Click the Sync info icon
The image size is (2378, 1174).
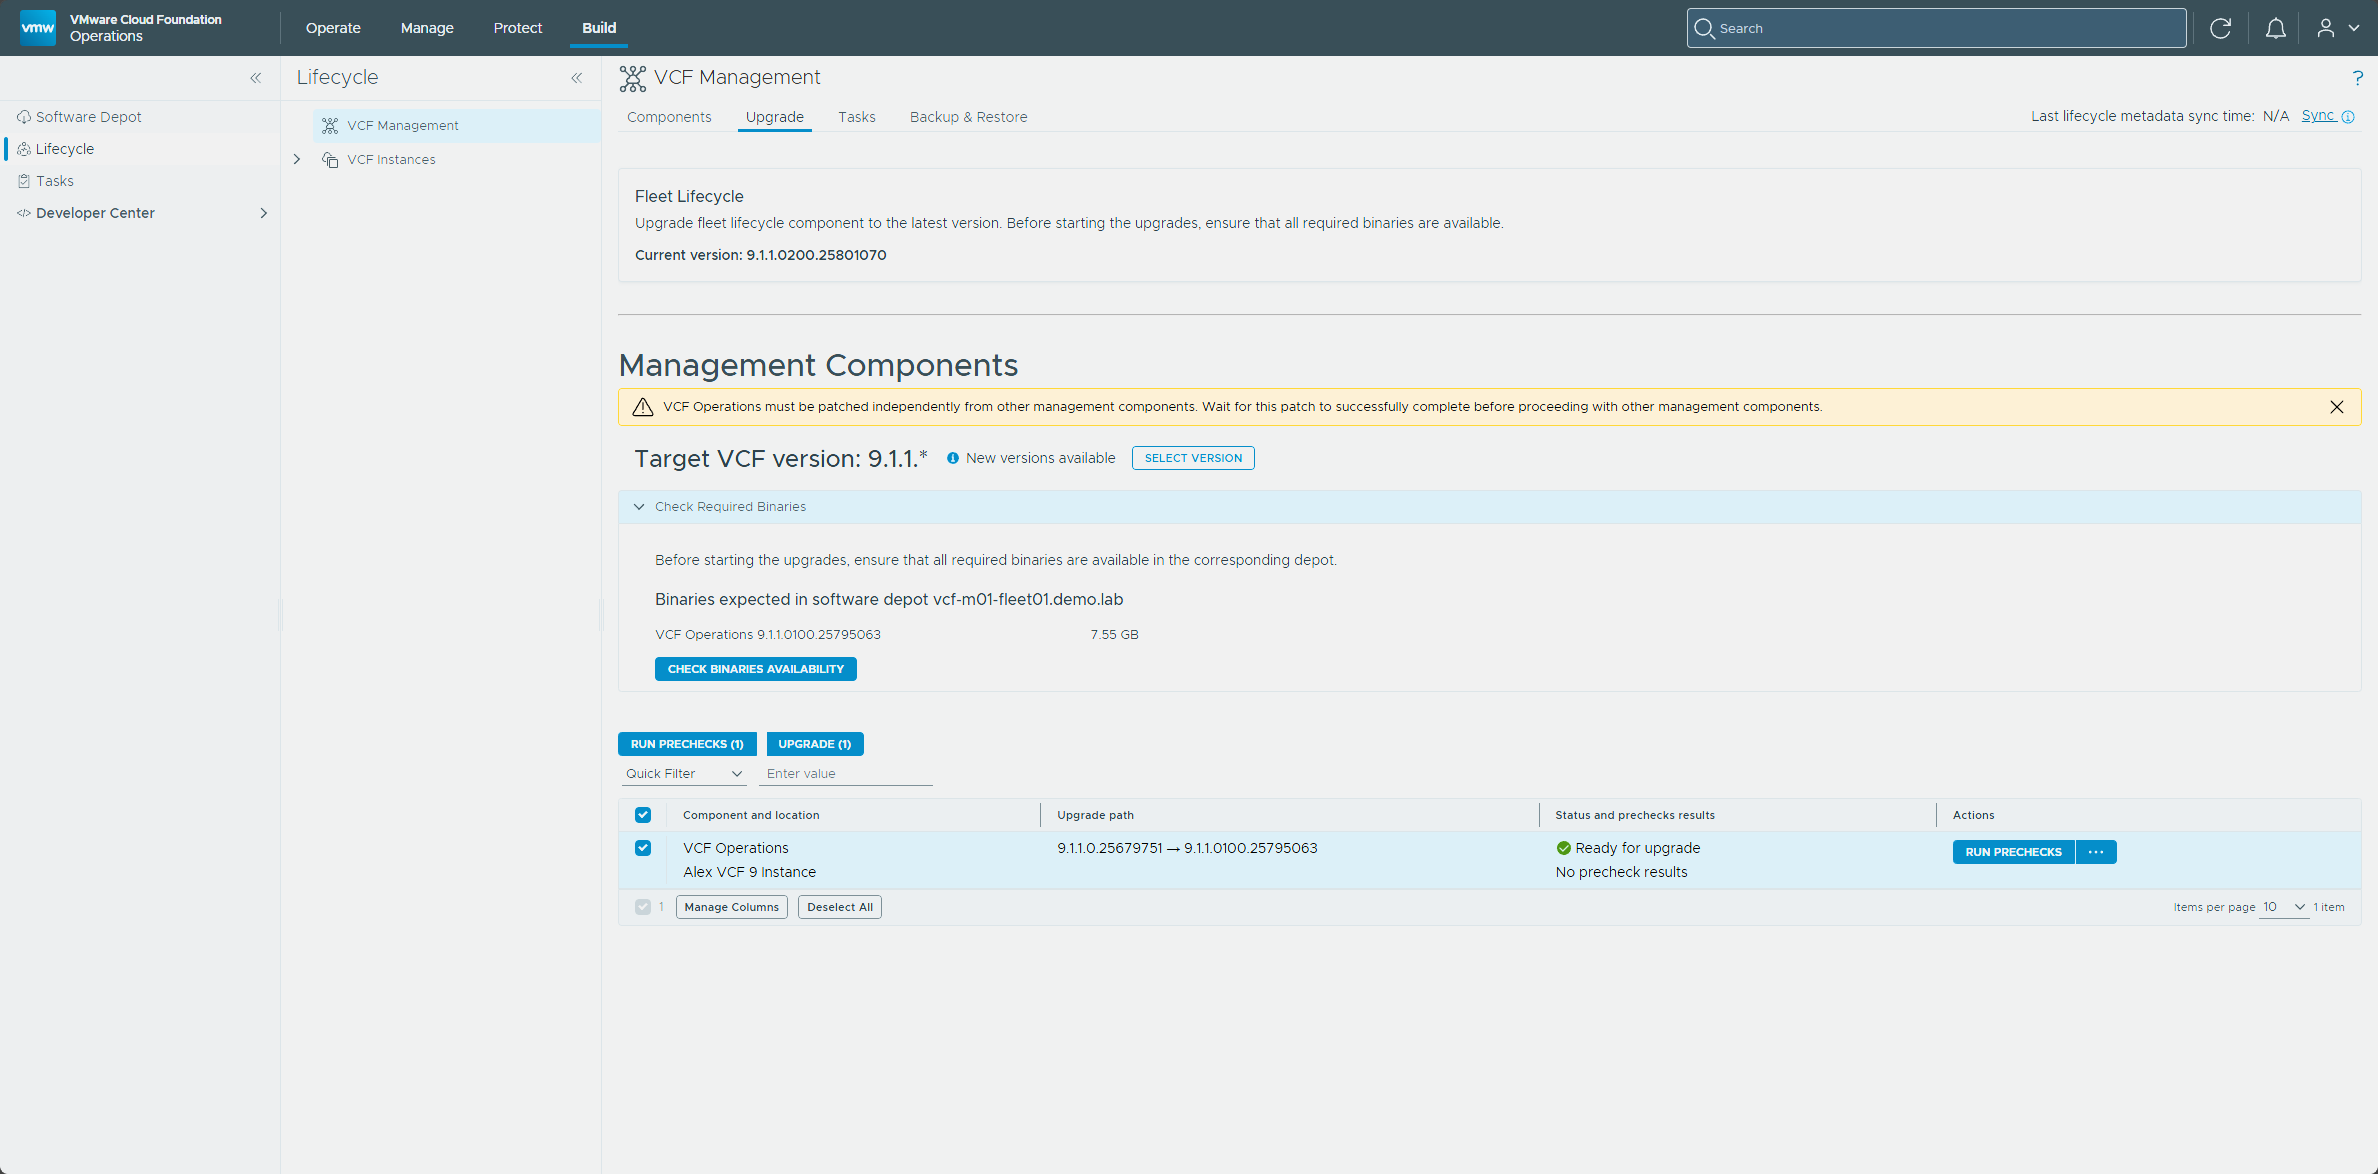coord(2348,117)
